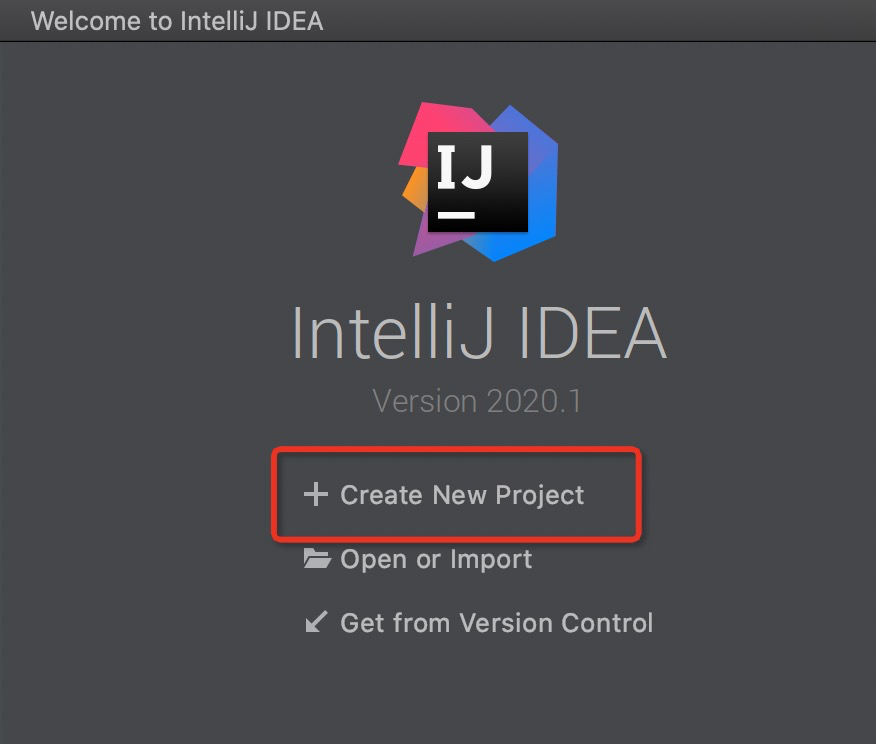Click the Welcome to IntelliJ IDEA window title

(177, 21)
